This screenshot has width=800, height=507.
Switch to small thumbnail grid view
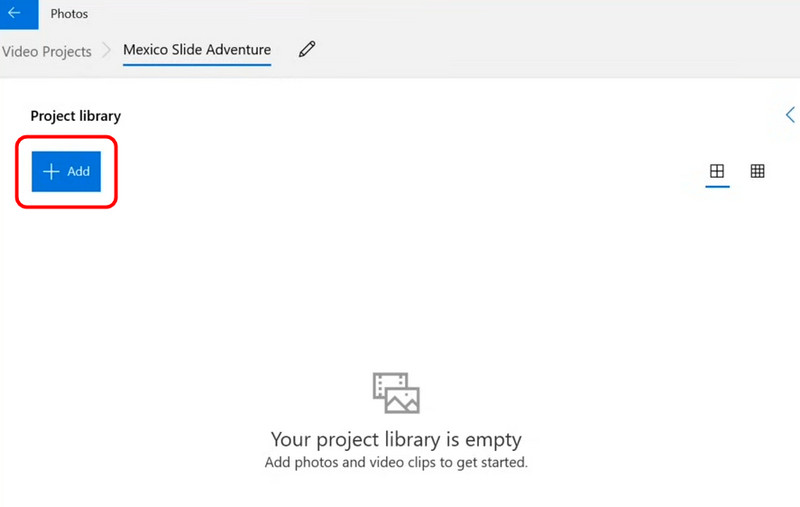coord(758,171)
